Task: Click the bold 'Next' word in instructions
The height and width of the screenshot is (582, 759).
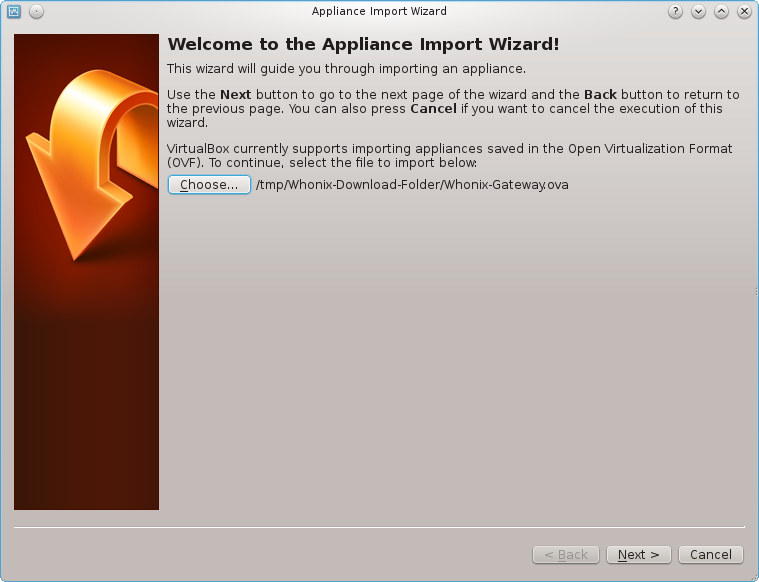Action: click(x=235, y=95)
